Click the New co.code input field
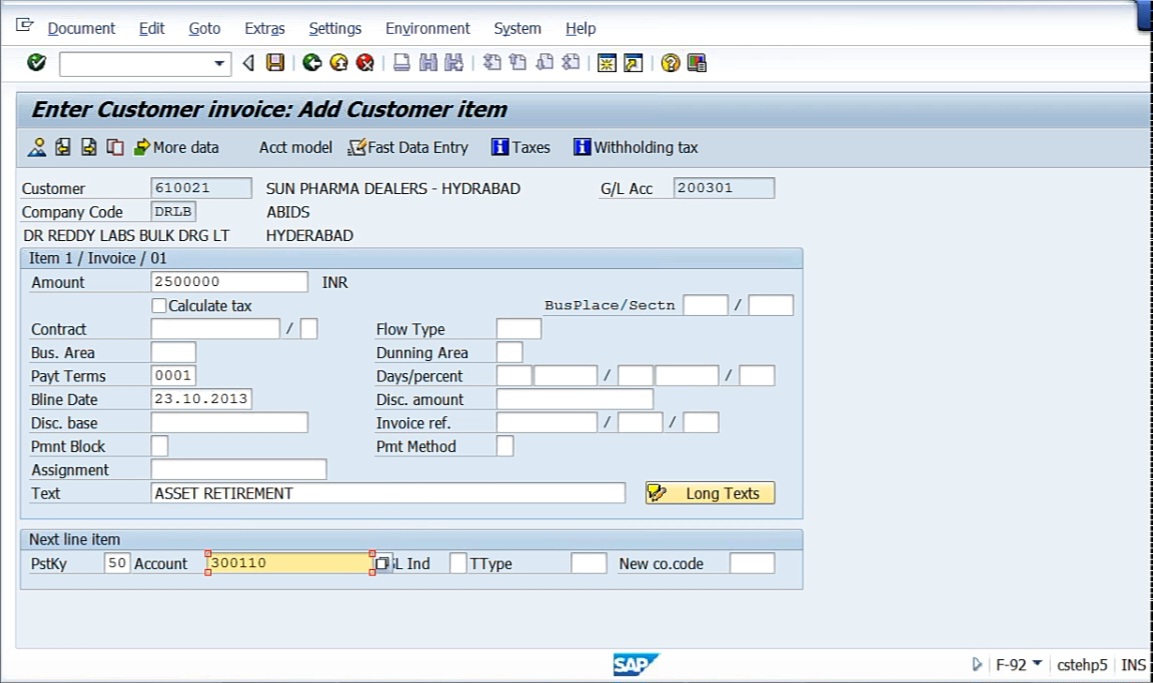1153x683 pixels. tap(752, 563)
